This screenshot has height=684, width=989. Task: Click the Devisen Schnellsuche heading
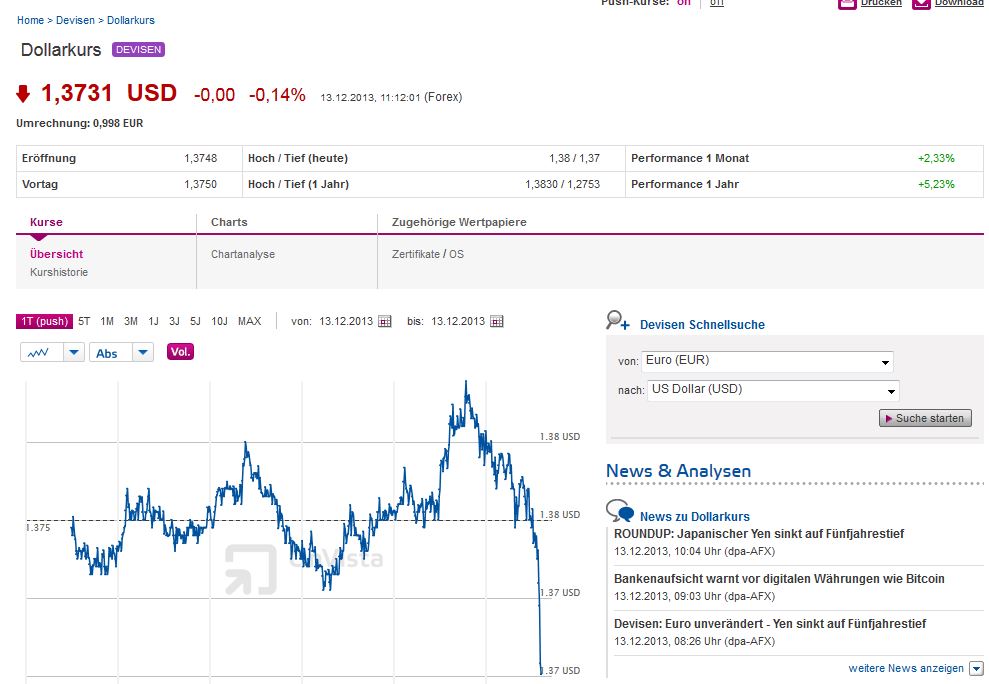702,325
